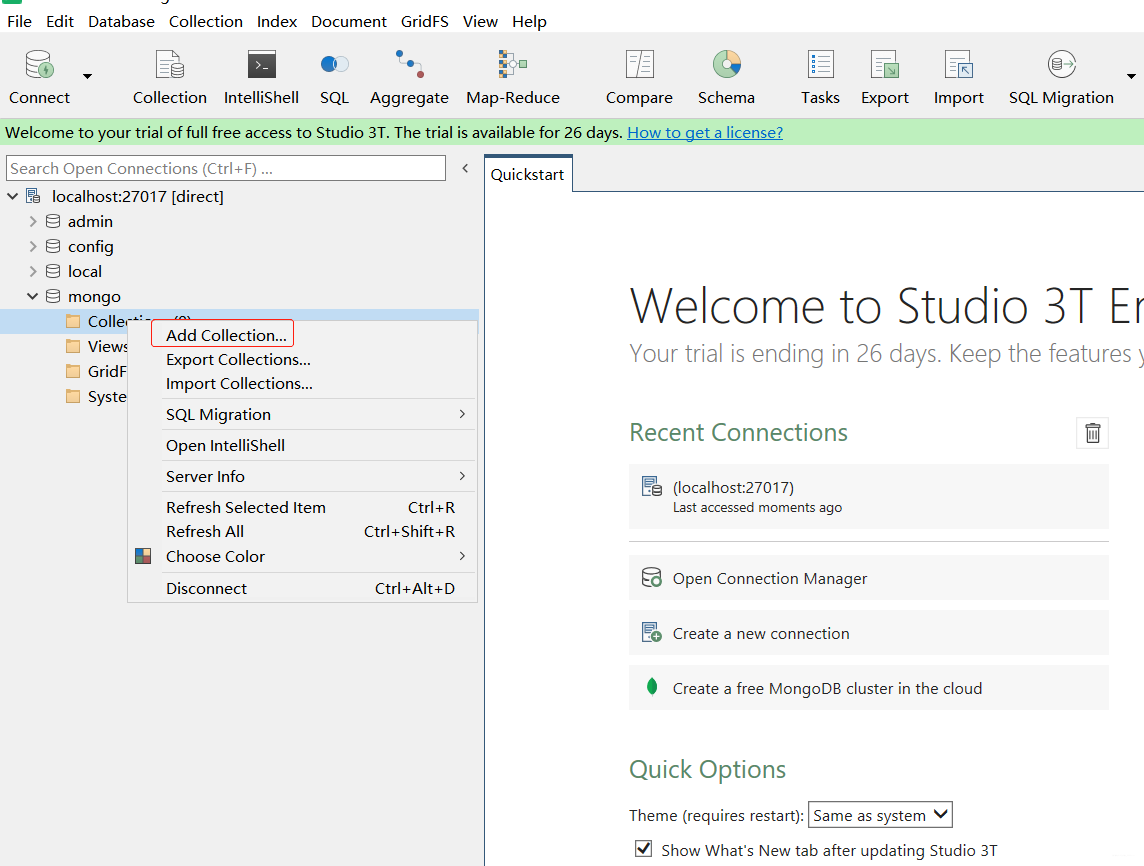This screenshot has height=866, width=1144.
Task: Select the GridFS folder icon
Action: coord(73,371)
